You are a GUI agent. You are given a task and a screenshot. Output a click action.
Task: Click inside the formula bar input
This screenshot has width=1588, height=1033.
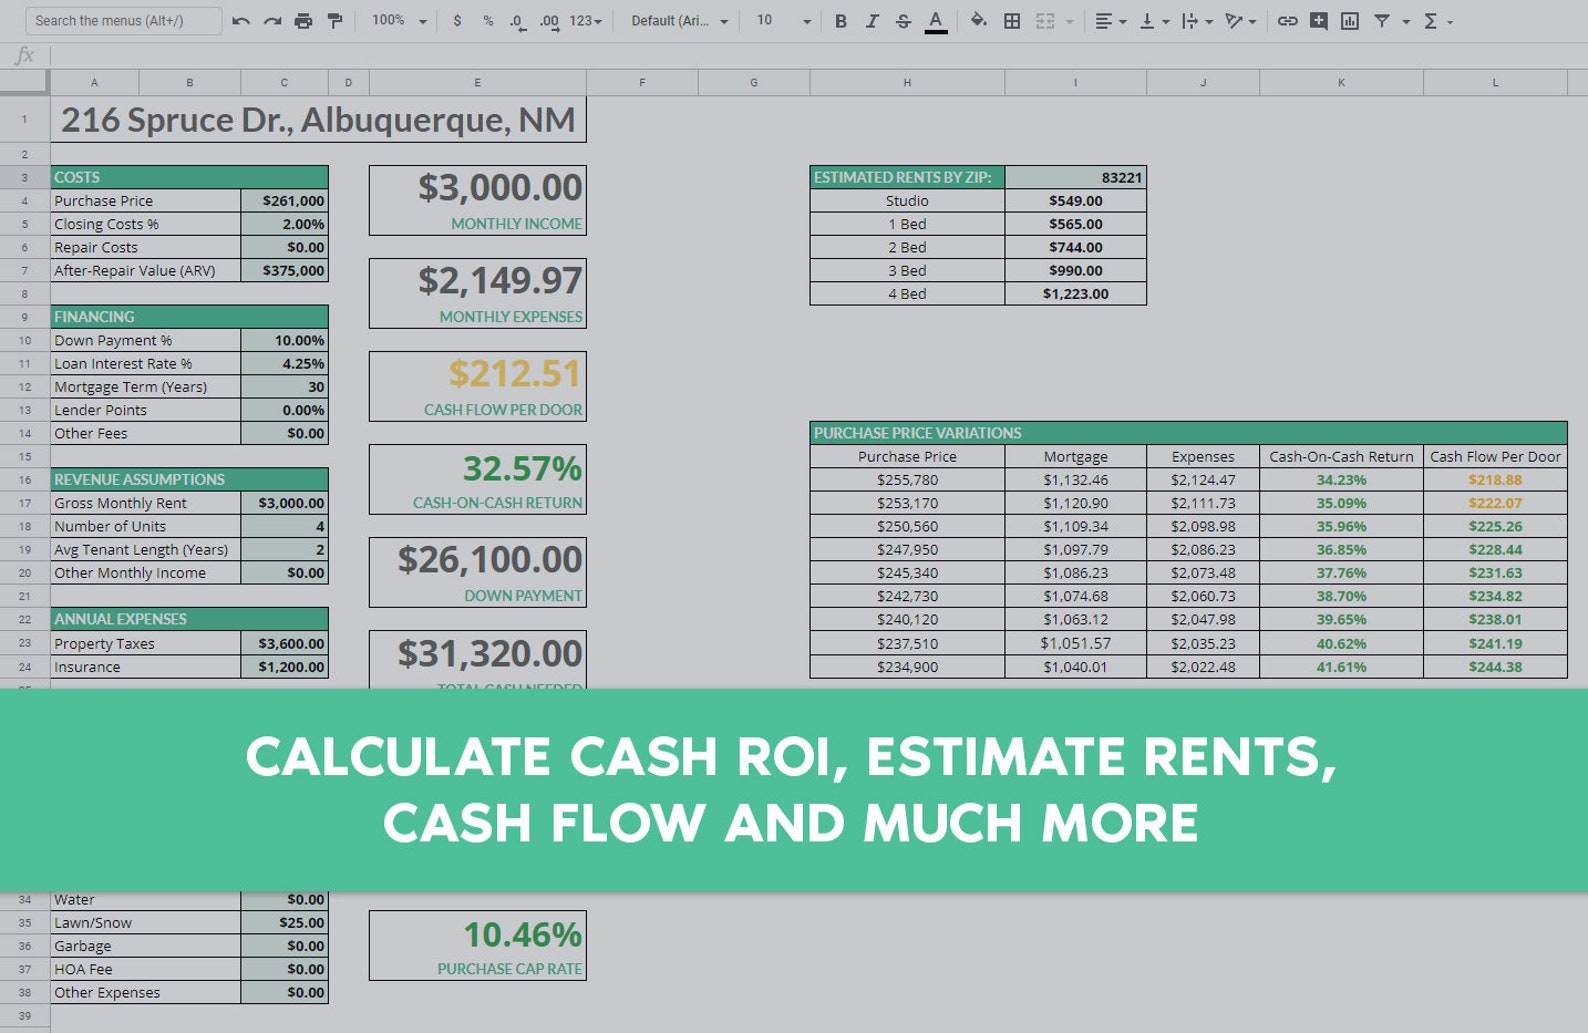click(818, 56)
